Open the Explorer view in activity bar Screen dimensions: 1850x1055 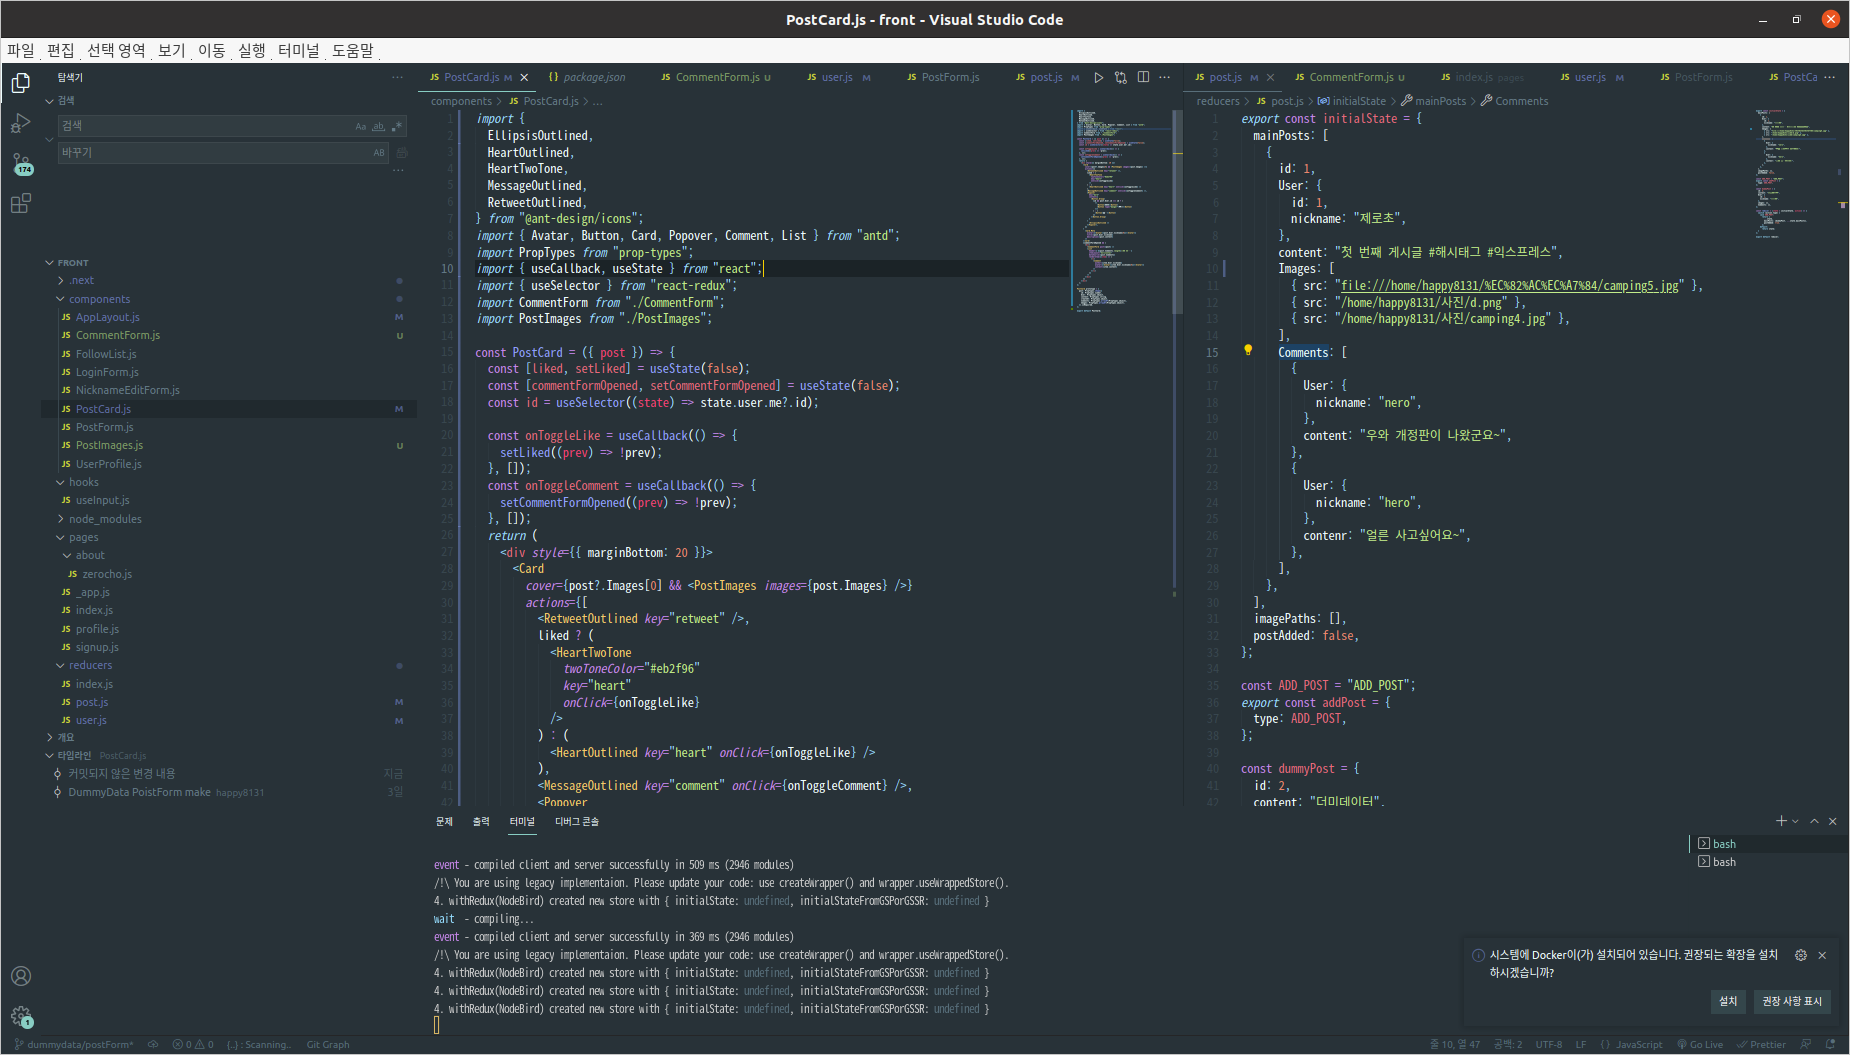(20, 84)
